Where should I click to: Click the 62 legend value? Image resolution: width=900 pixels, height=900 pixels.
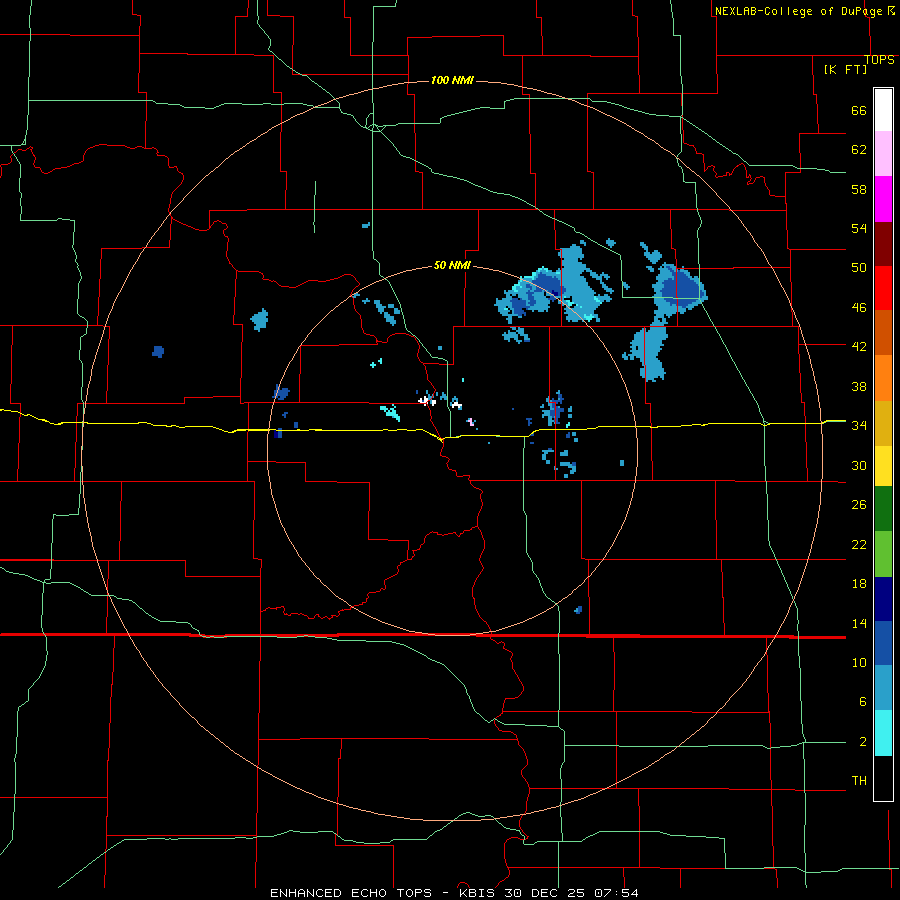click(x=859, y=149)
